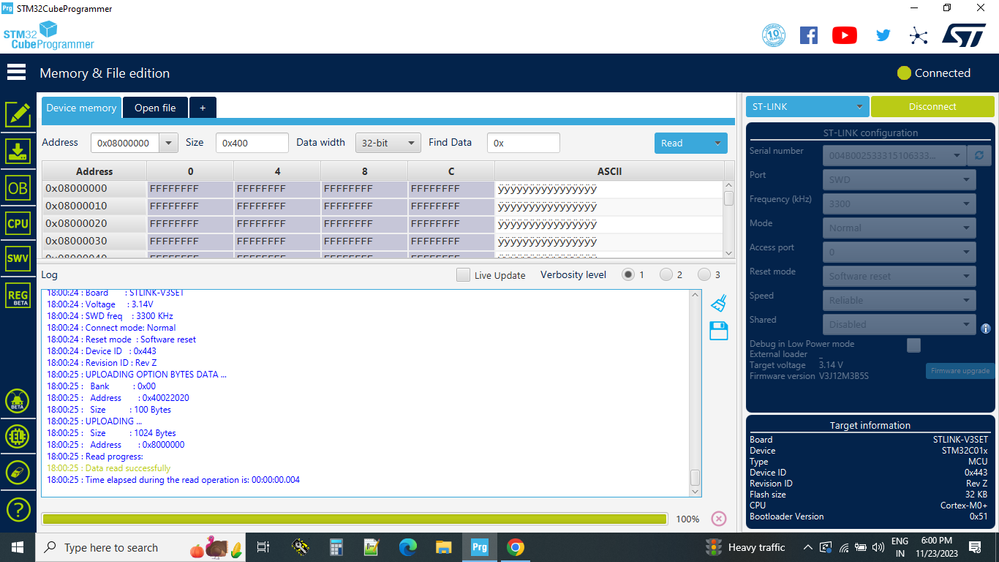Add a new tab with plus

(203, 108)
